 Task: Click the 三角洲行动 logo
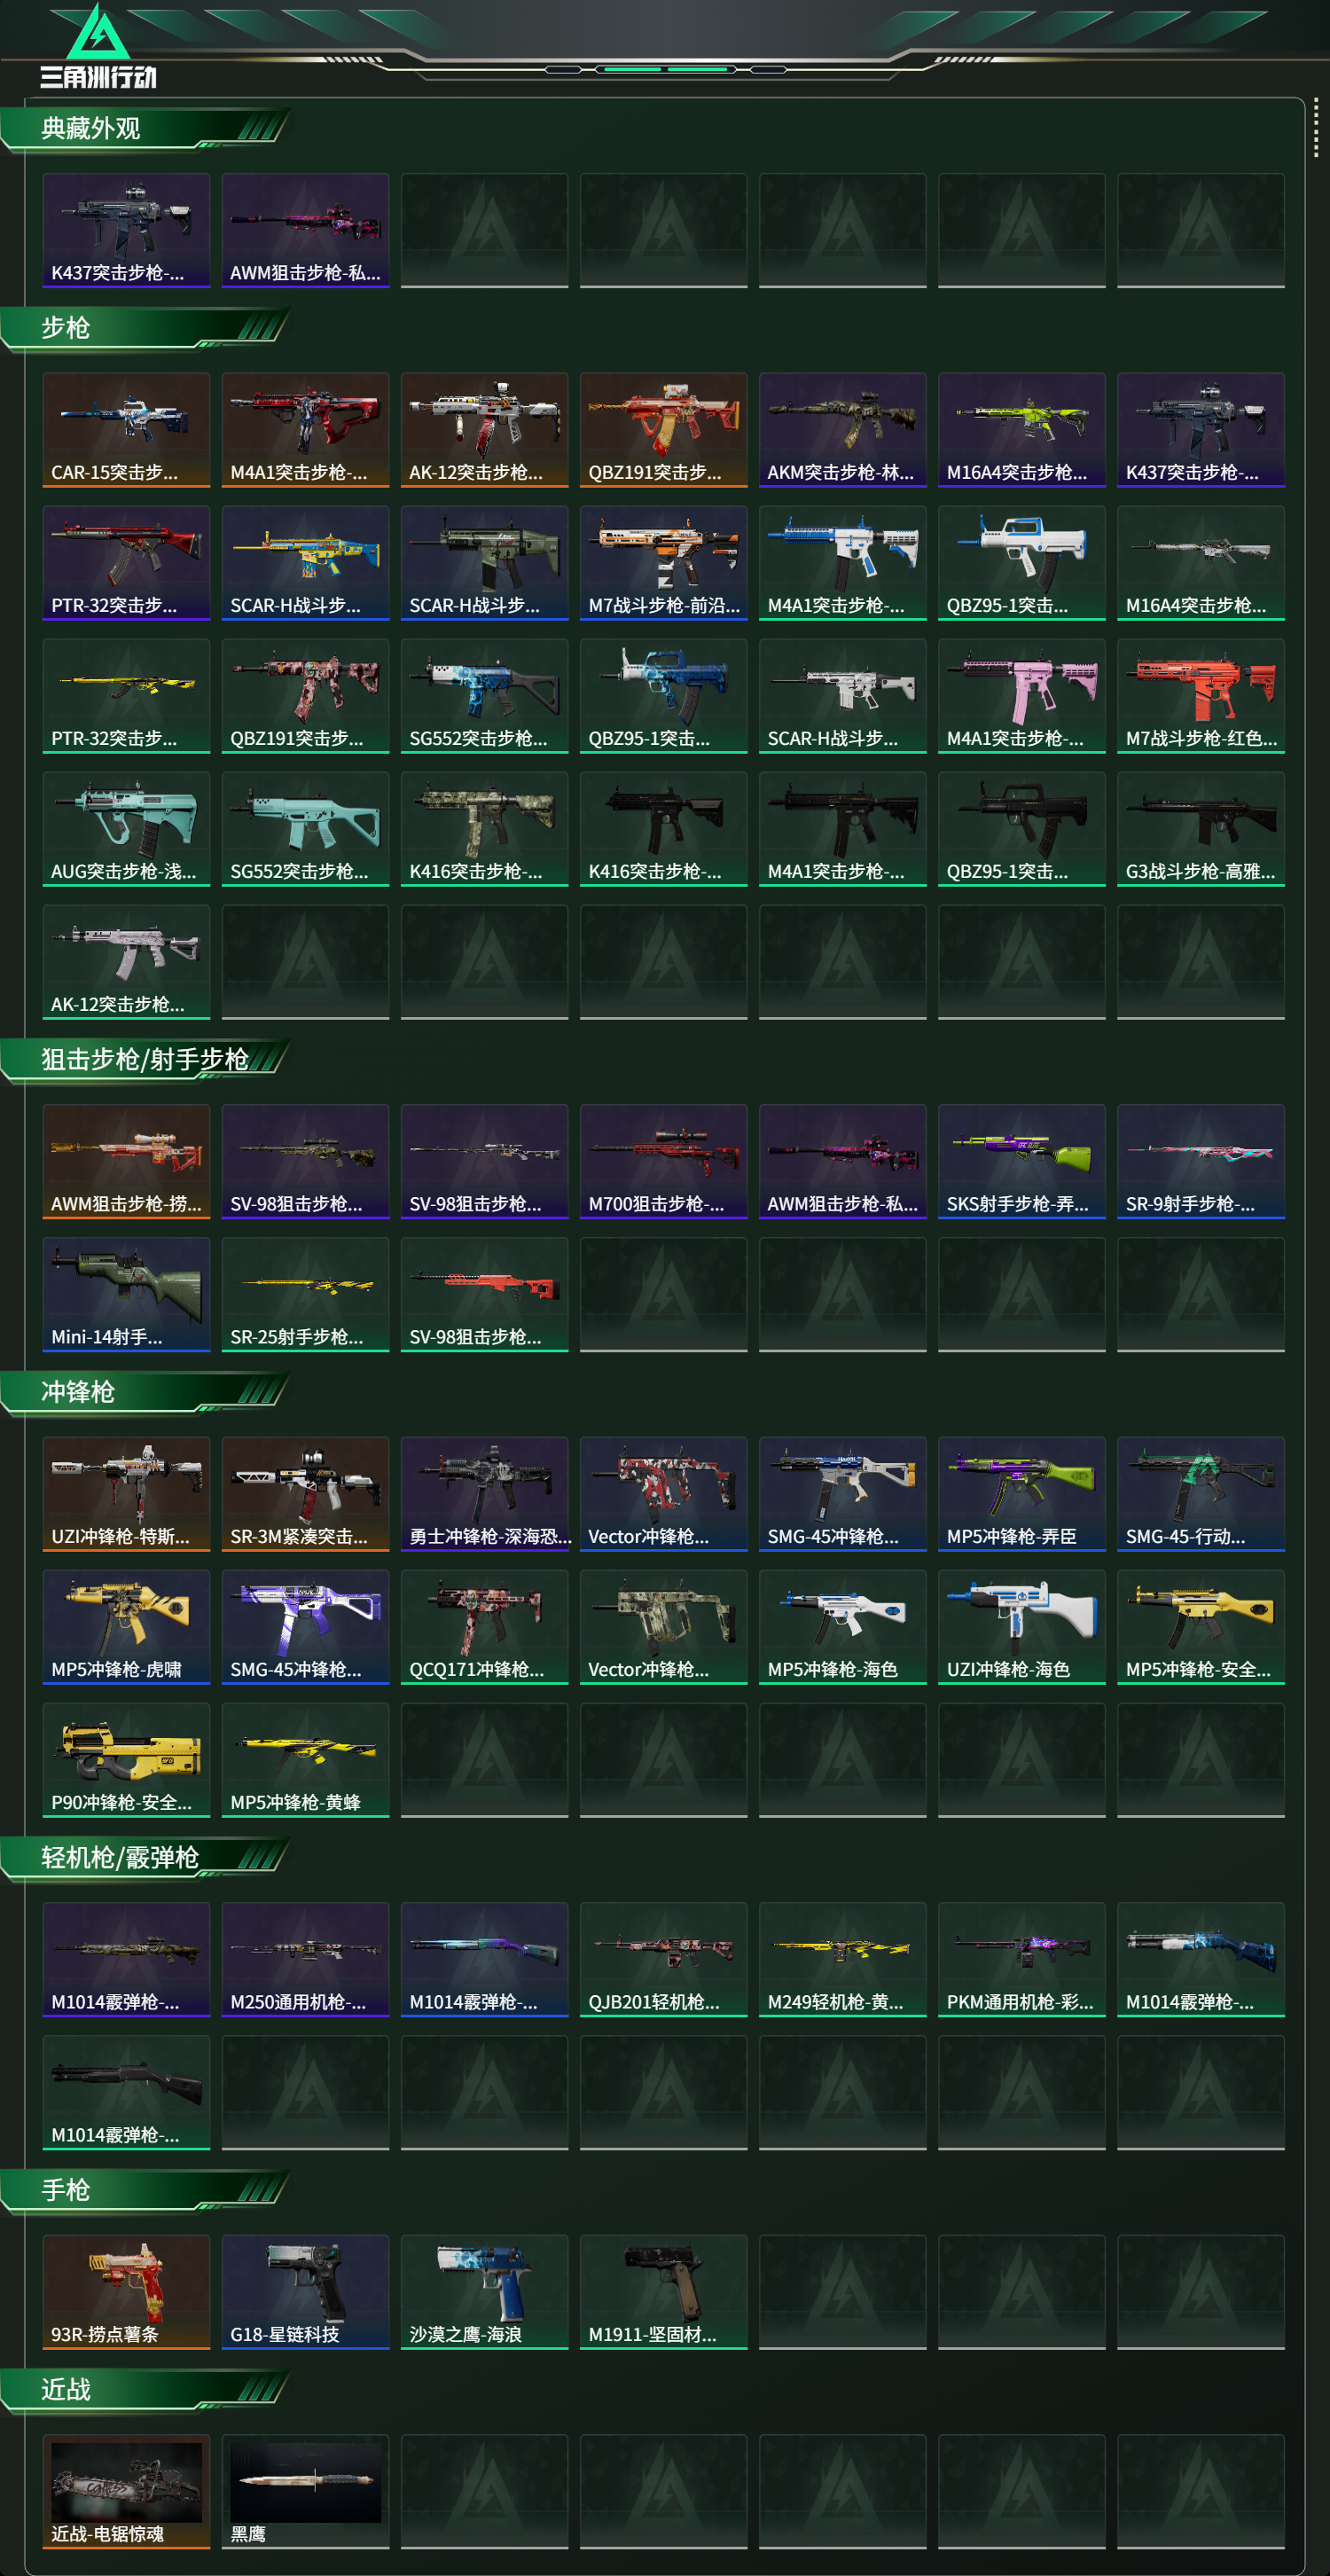click(98, 47)
